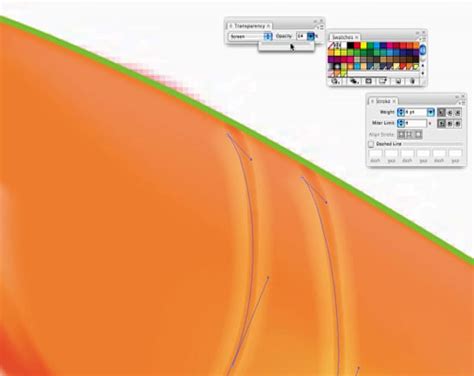The height and width of the screenshot is (376, 474).
Task: Open the stroke Weight dropdown arrow
Action: pos(431,112)
